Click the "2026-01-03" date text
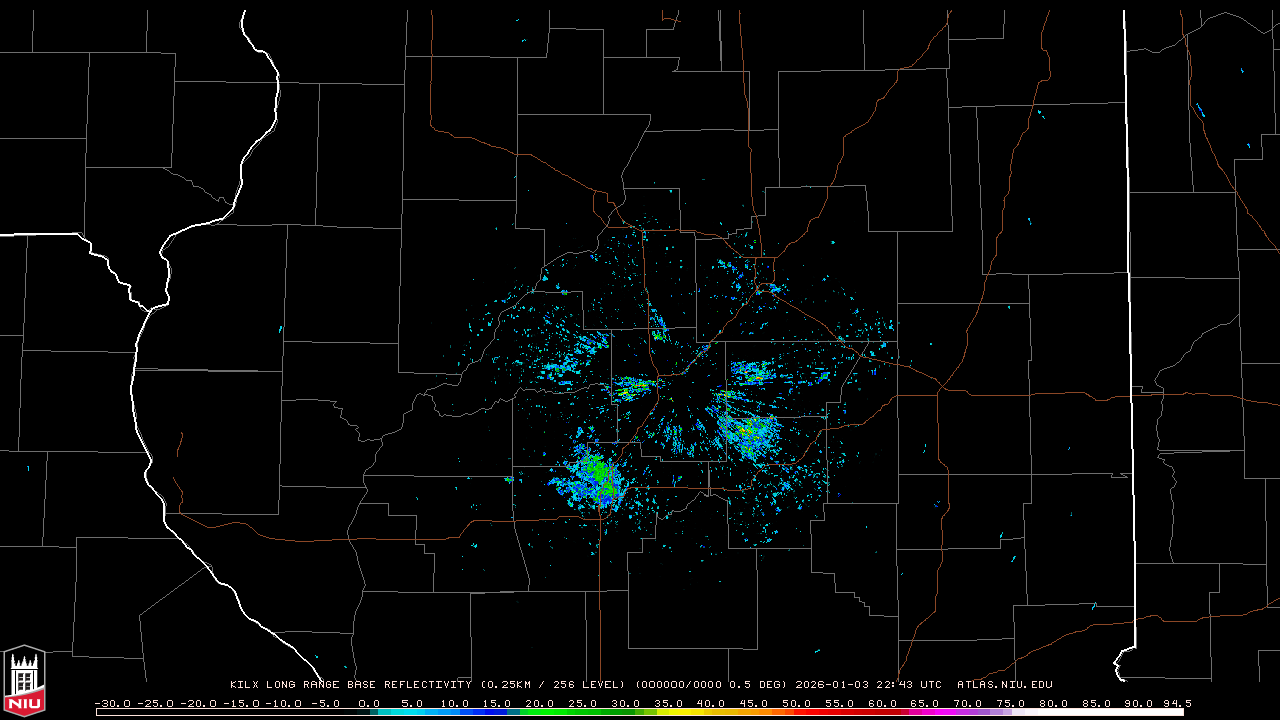 coord(832,685)
